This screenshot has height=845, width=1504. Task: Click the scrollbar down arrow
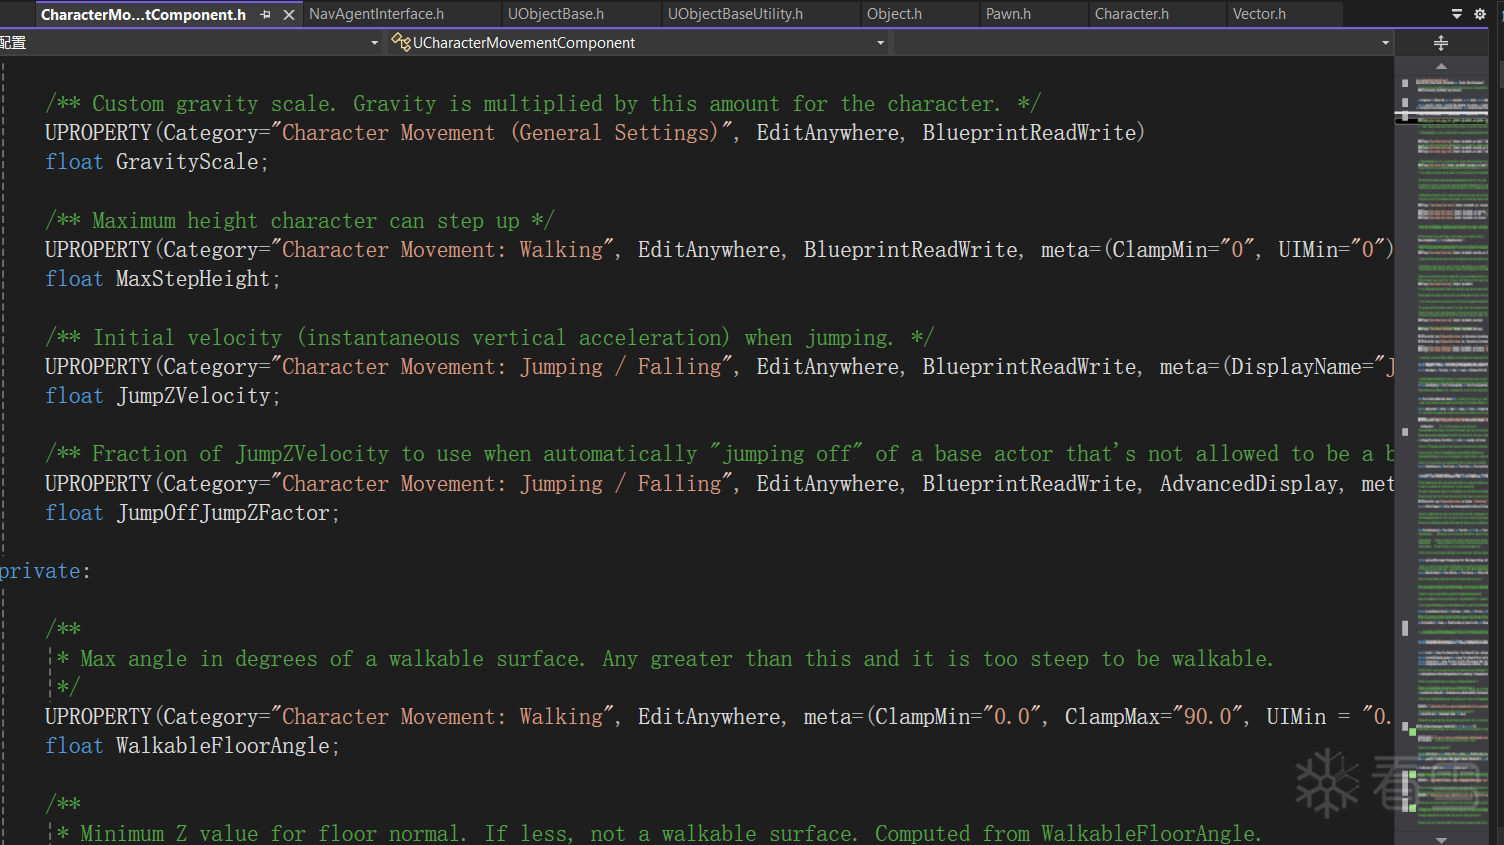pos(1441,839)
